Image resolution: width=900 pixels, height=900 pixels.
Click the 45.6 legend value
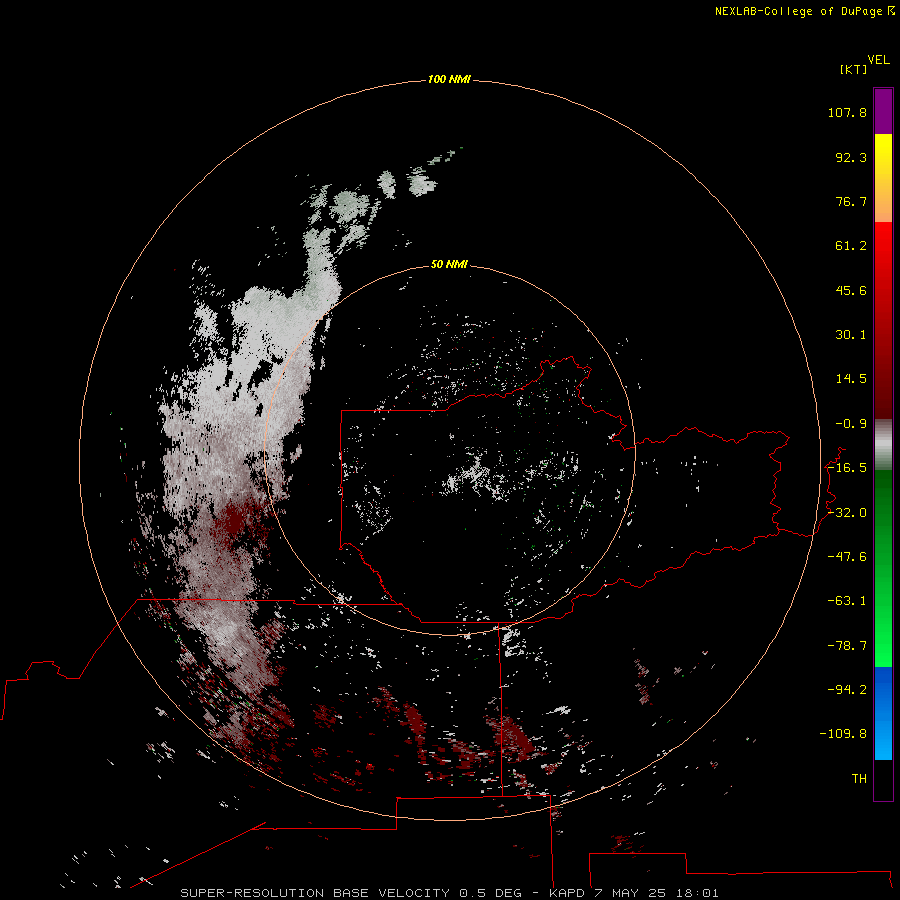[851, 290]
